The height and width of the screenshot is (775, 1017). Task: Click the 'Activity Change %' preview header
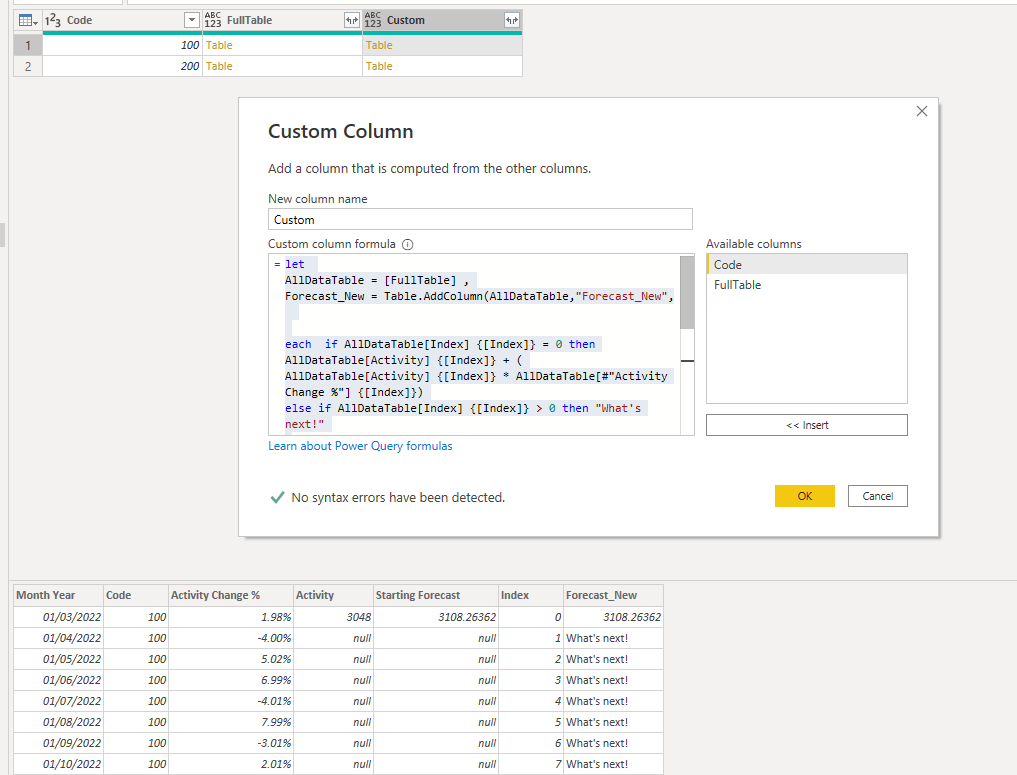pyautogui.click(x=230, y=595)
